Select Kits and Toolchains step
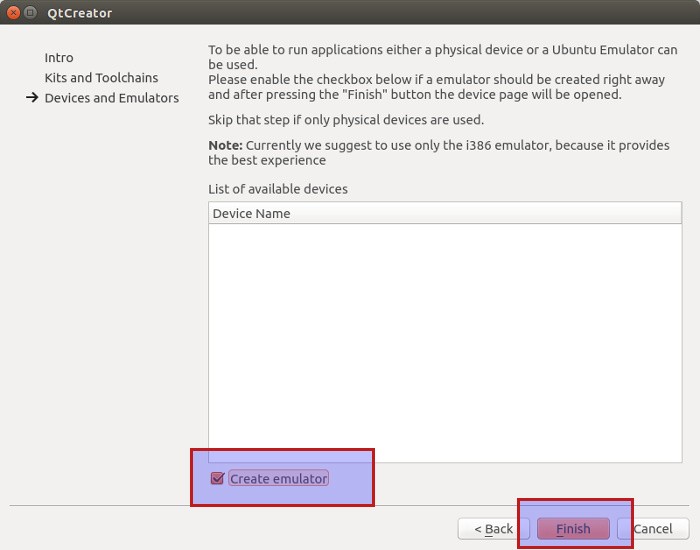 coord(101,78)
